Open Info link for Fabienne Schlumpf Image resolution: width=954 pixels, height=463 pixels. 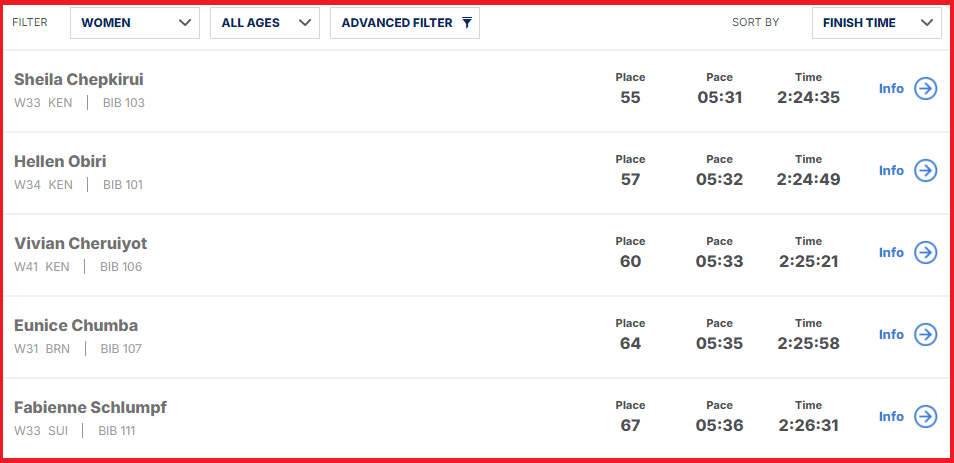(x=891, y=417)
